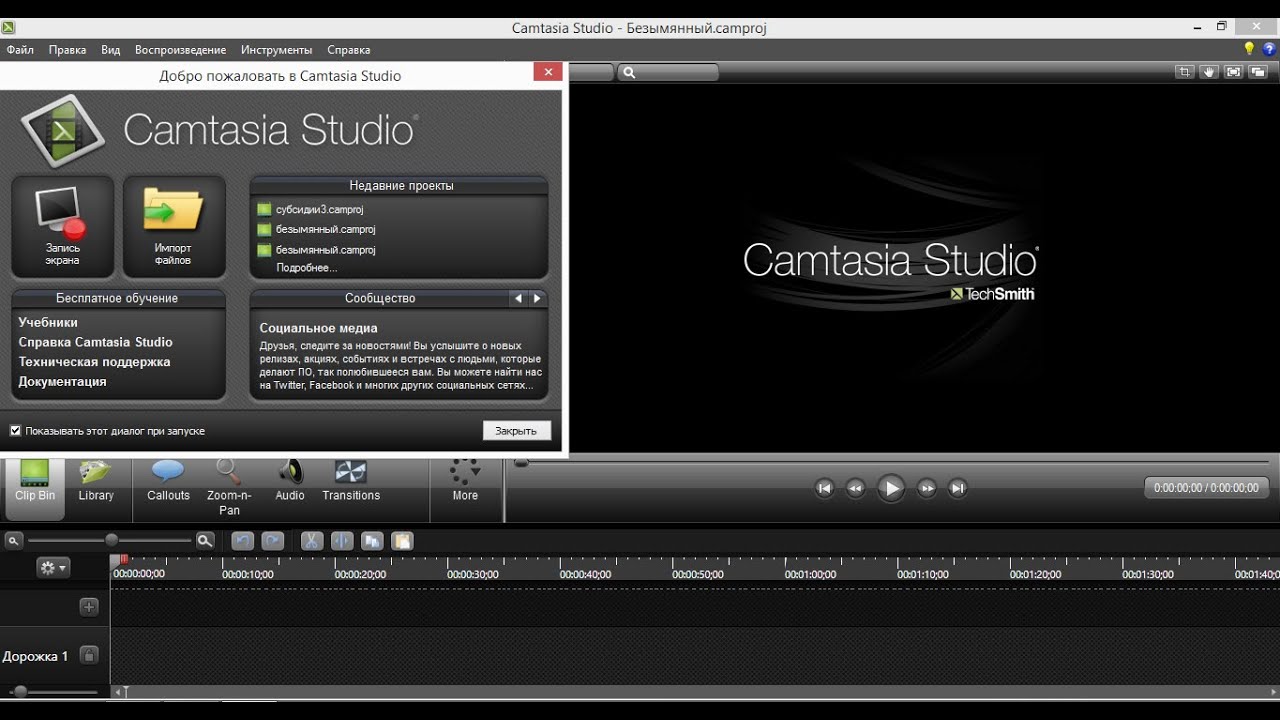Click the track height slider
Image resolution: width=1280 pixels, height=720 pixels.
[52, 692]
